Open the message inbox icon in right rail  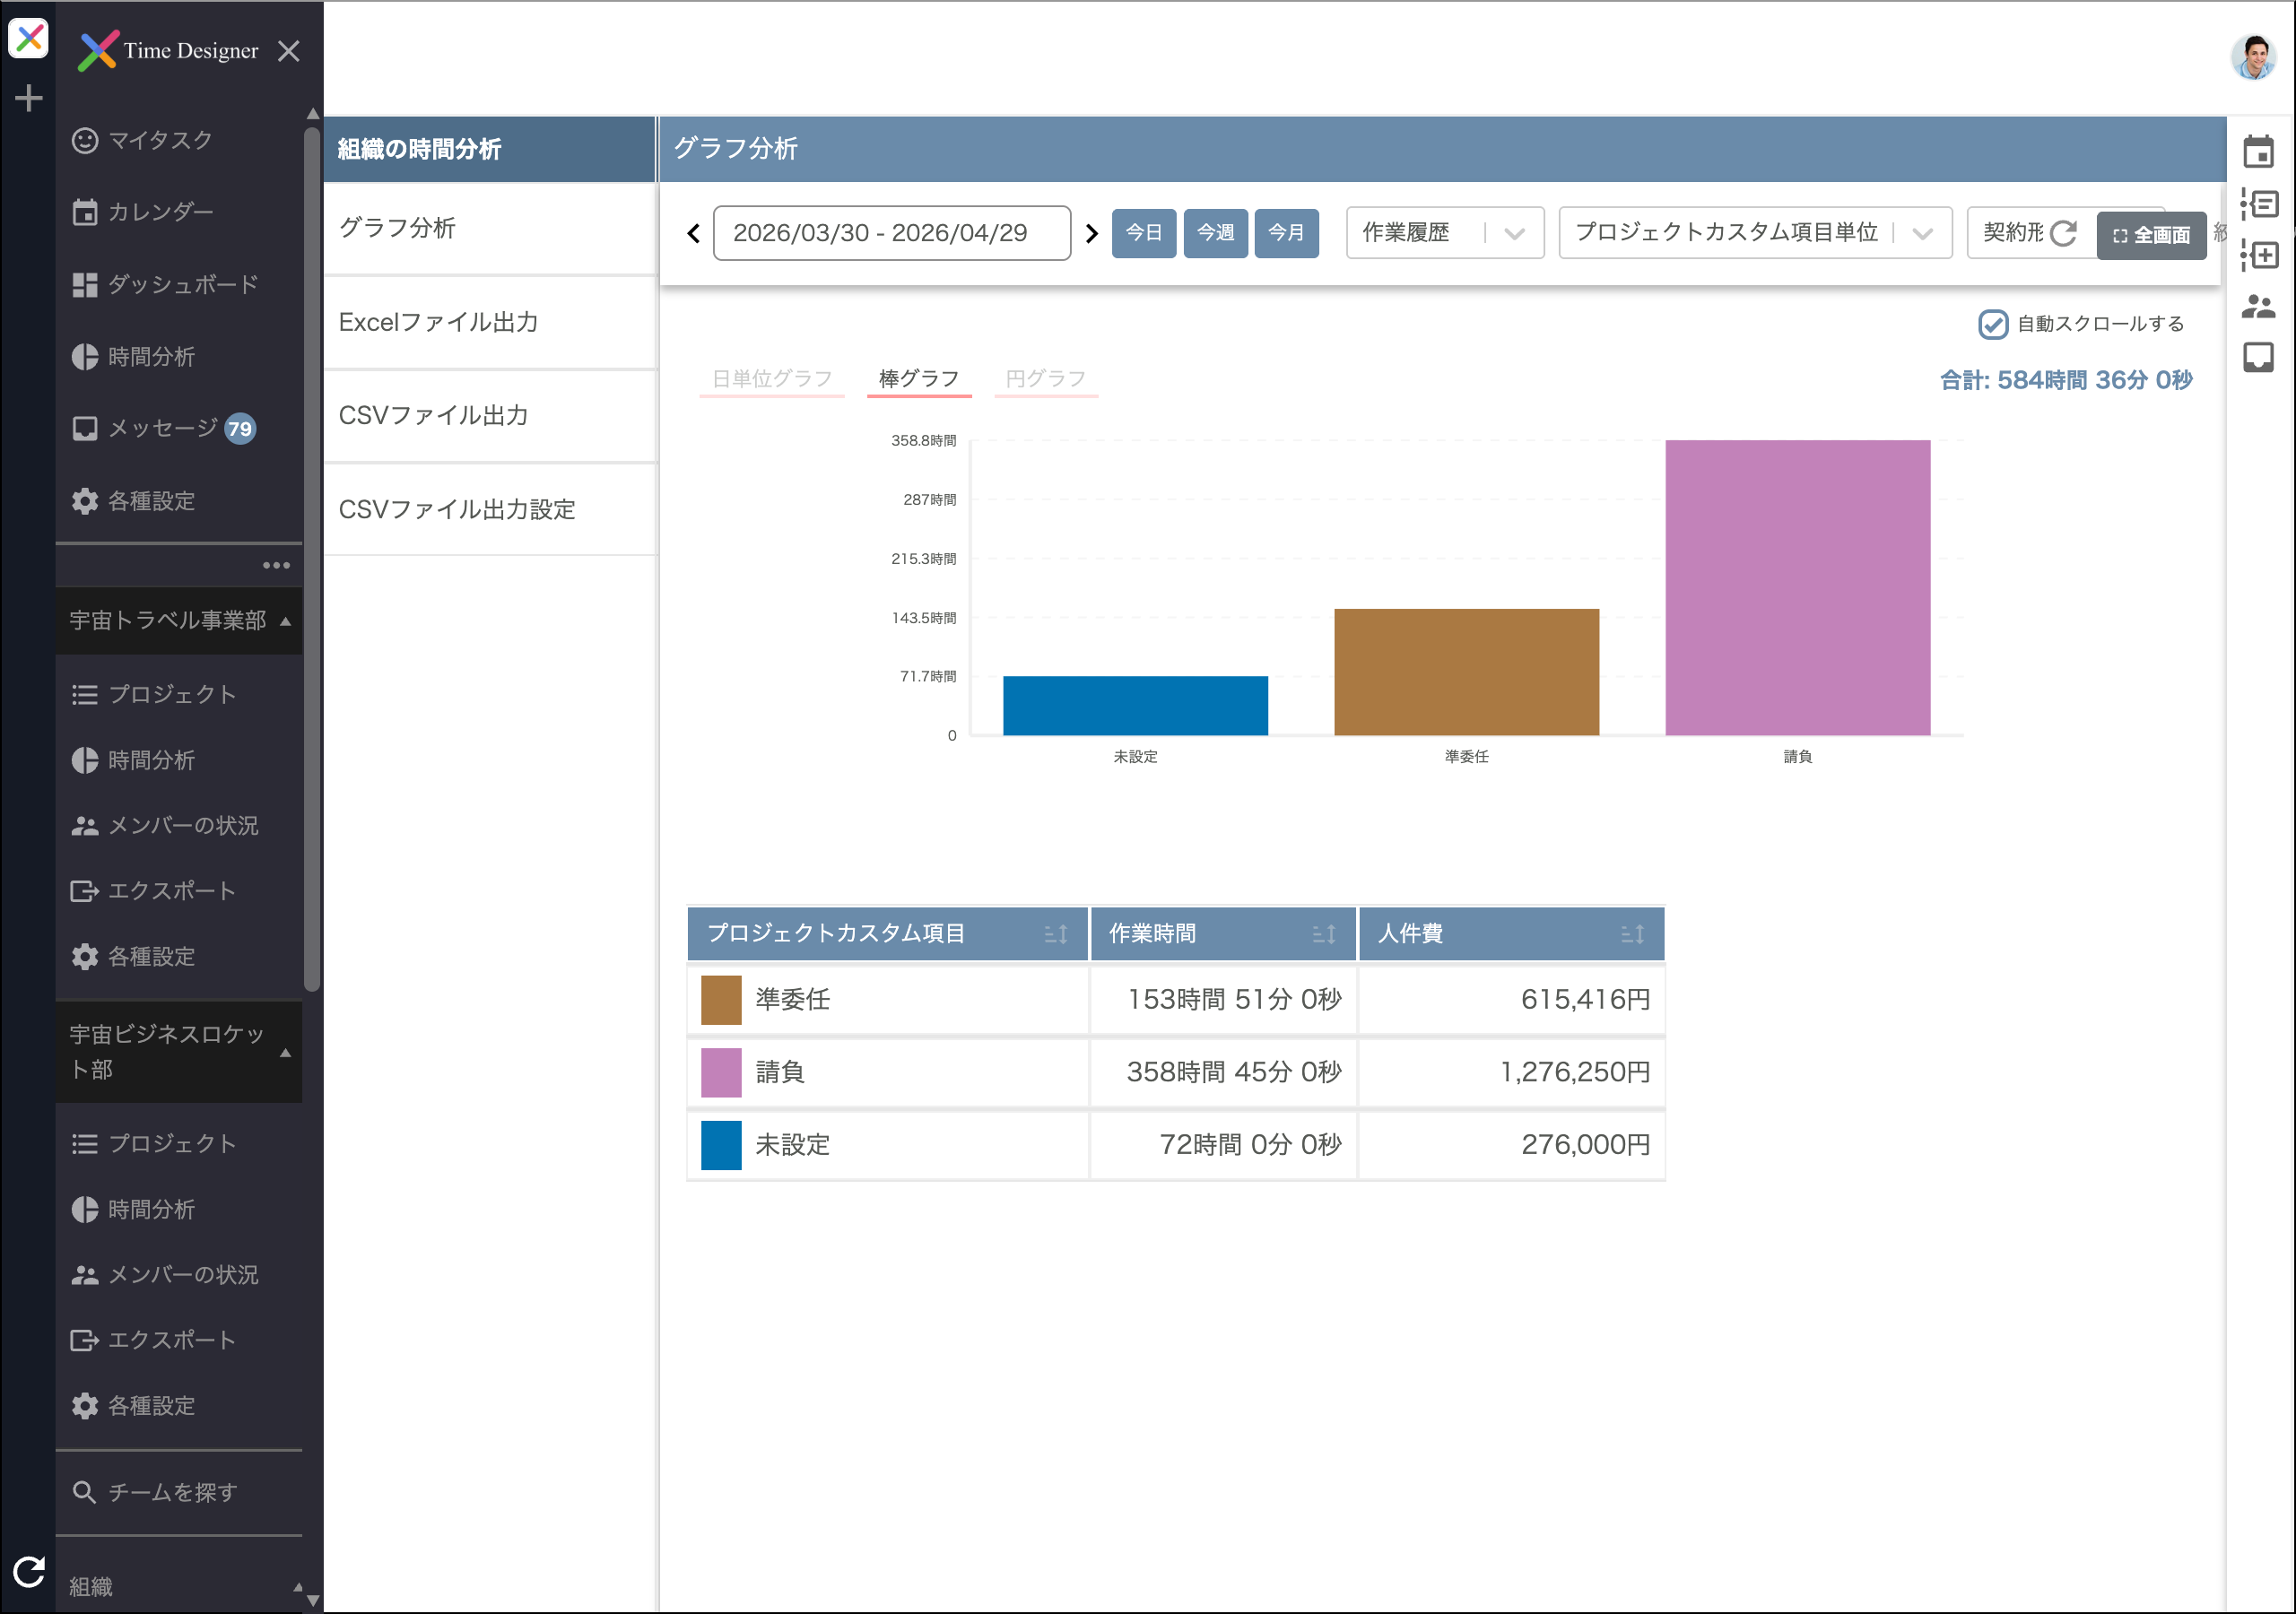(2258, 358)
